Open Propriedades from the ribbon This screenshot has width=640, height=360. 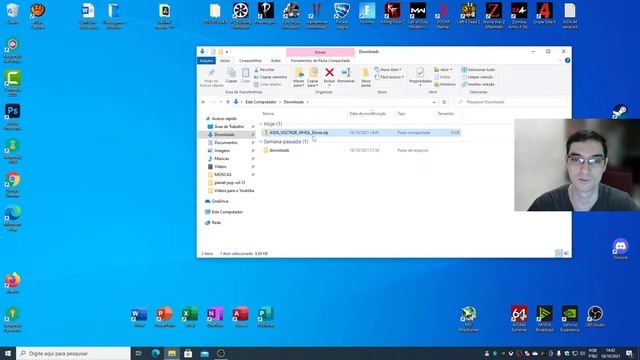pos(420,76)
